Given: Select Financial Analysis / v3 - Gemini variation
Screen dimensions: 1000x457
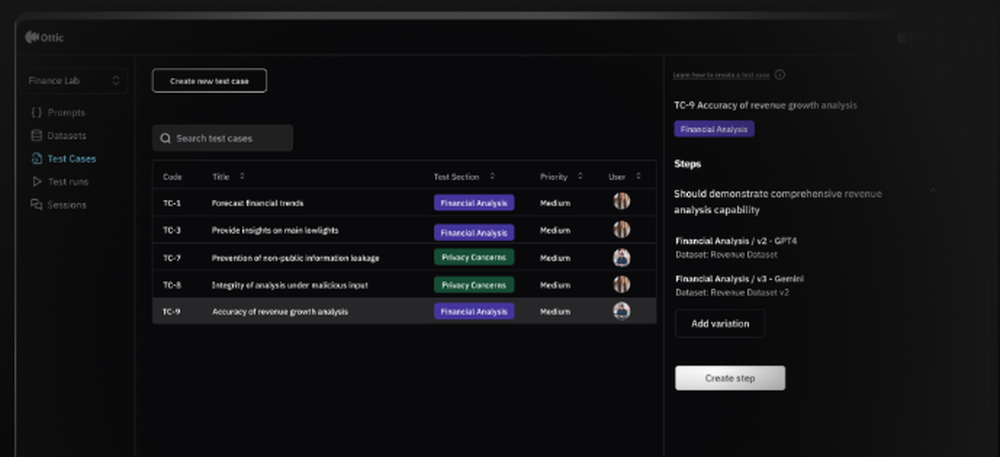Looking at the screenshot, I should pos(740,279).
